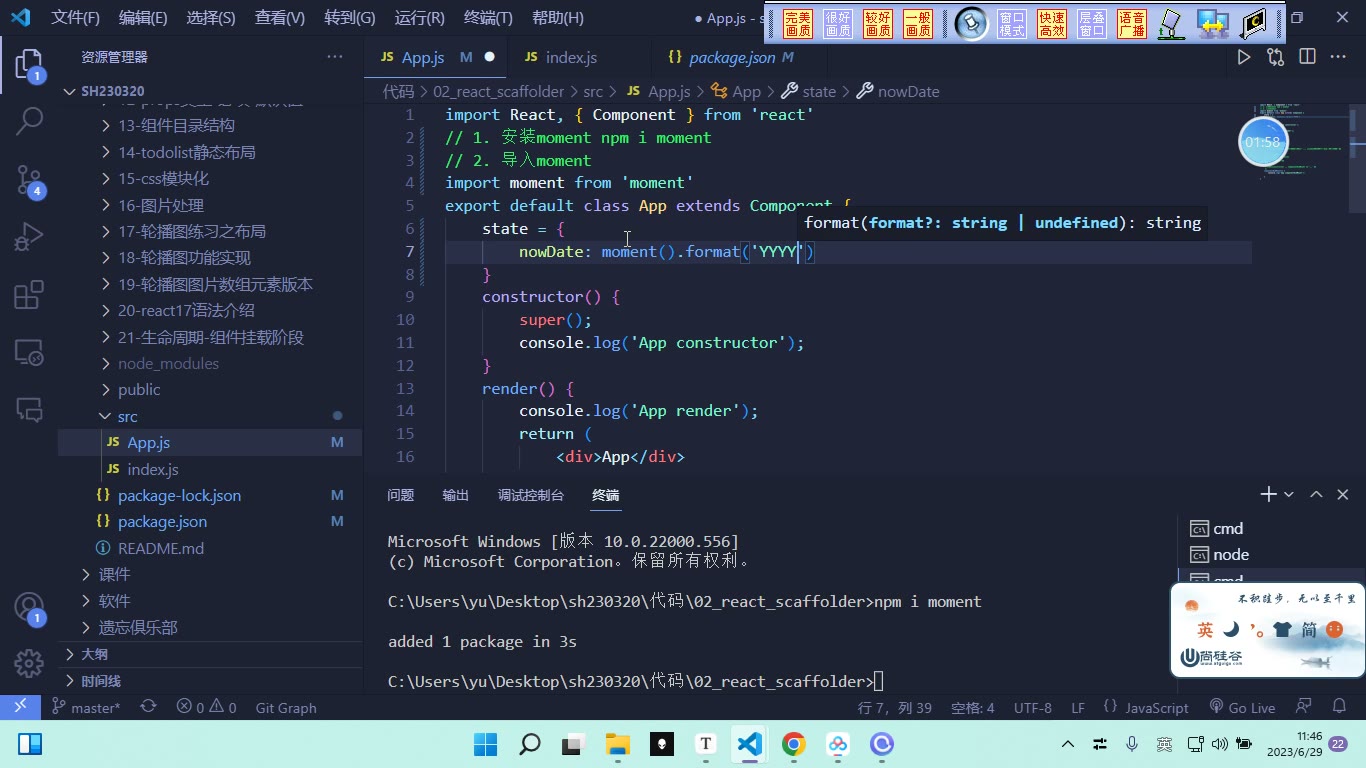
Task: Open the Search view in activity bar
Action: point(29,122)
